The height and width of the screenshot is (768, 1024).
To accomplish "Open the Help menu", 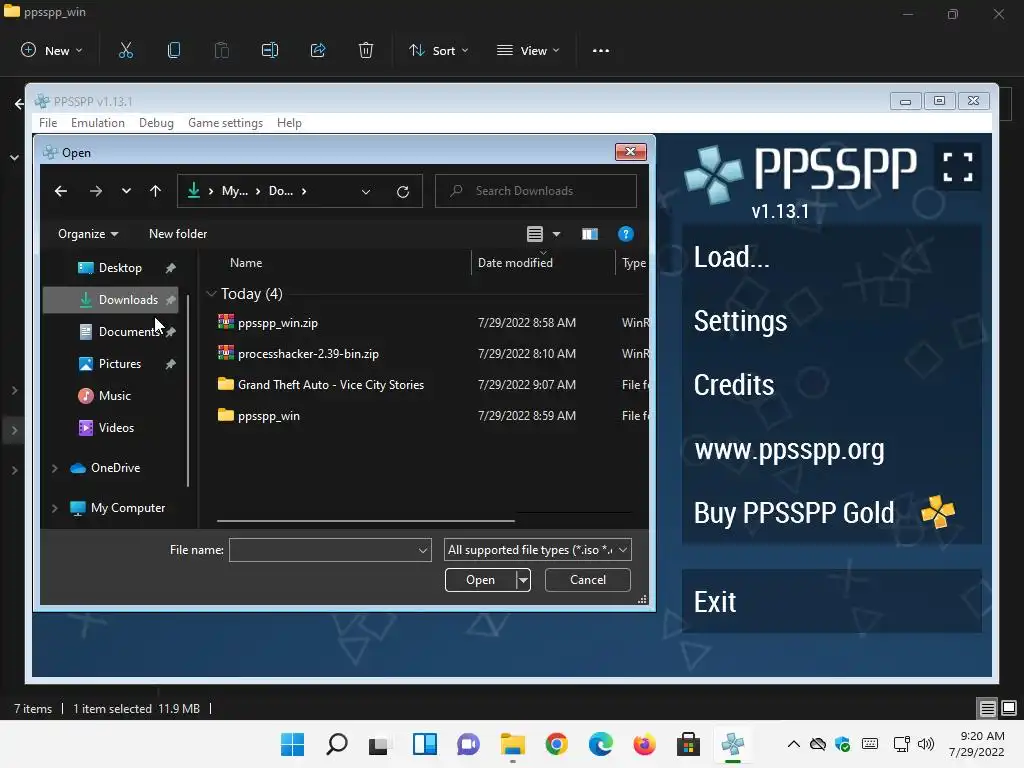I will tap(289, 123).
